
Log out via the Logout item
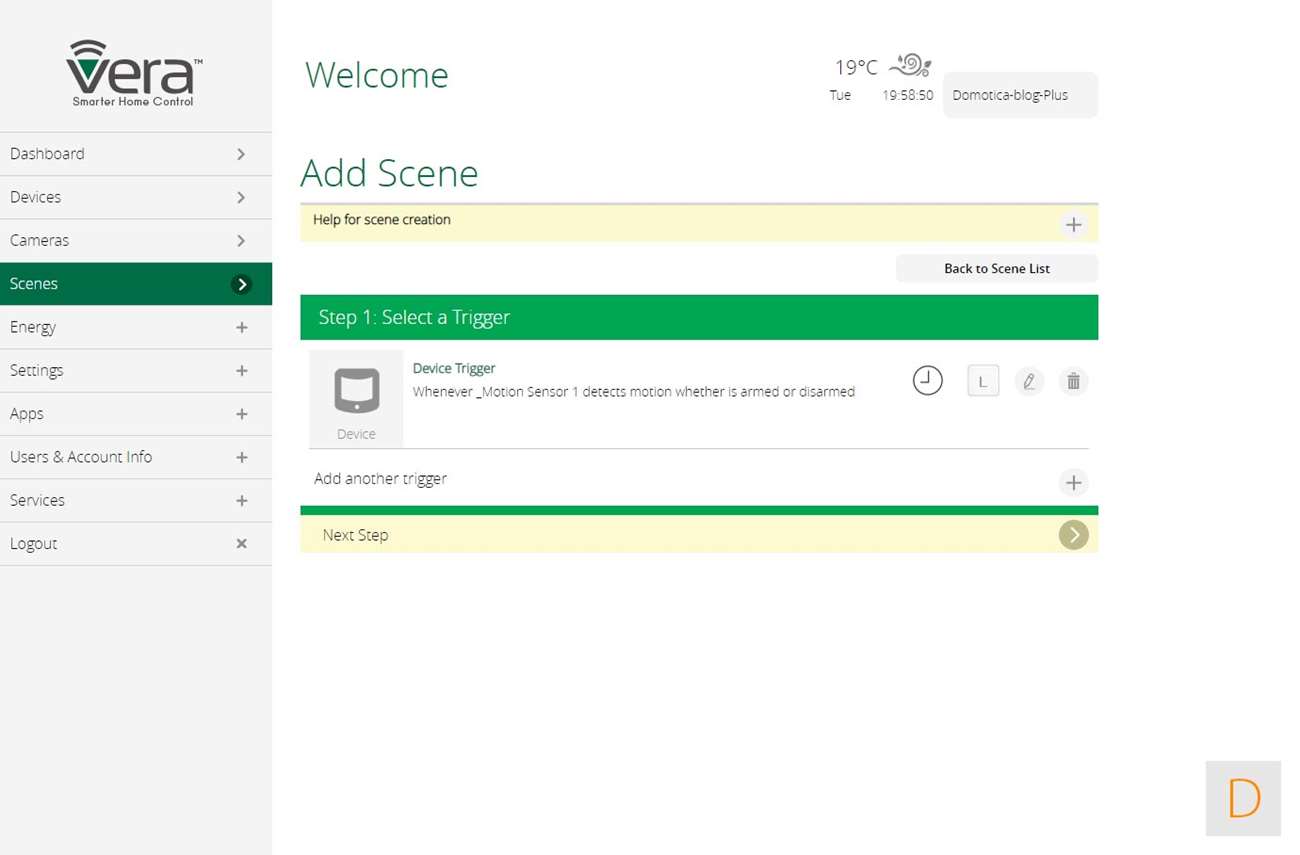pos(136,543)
